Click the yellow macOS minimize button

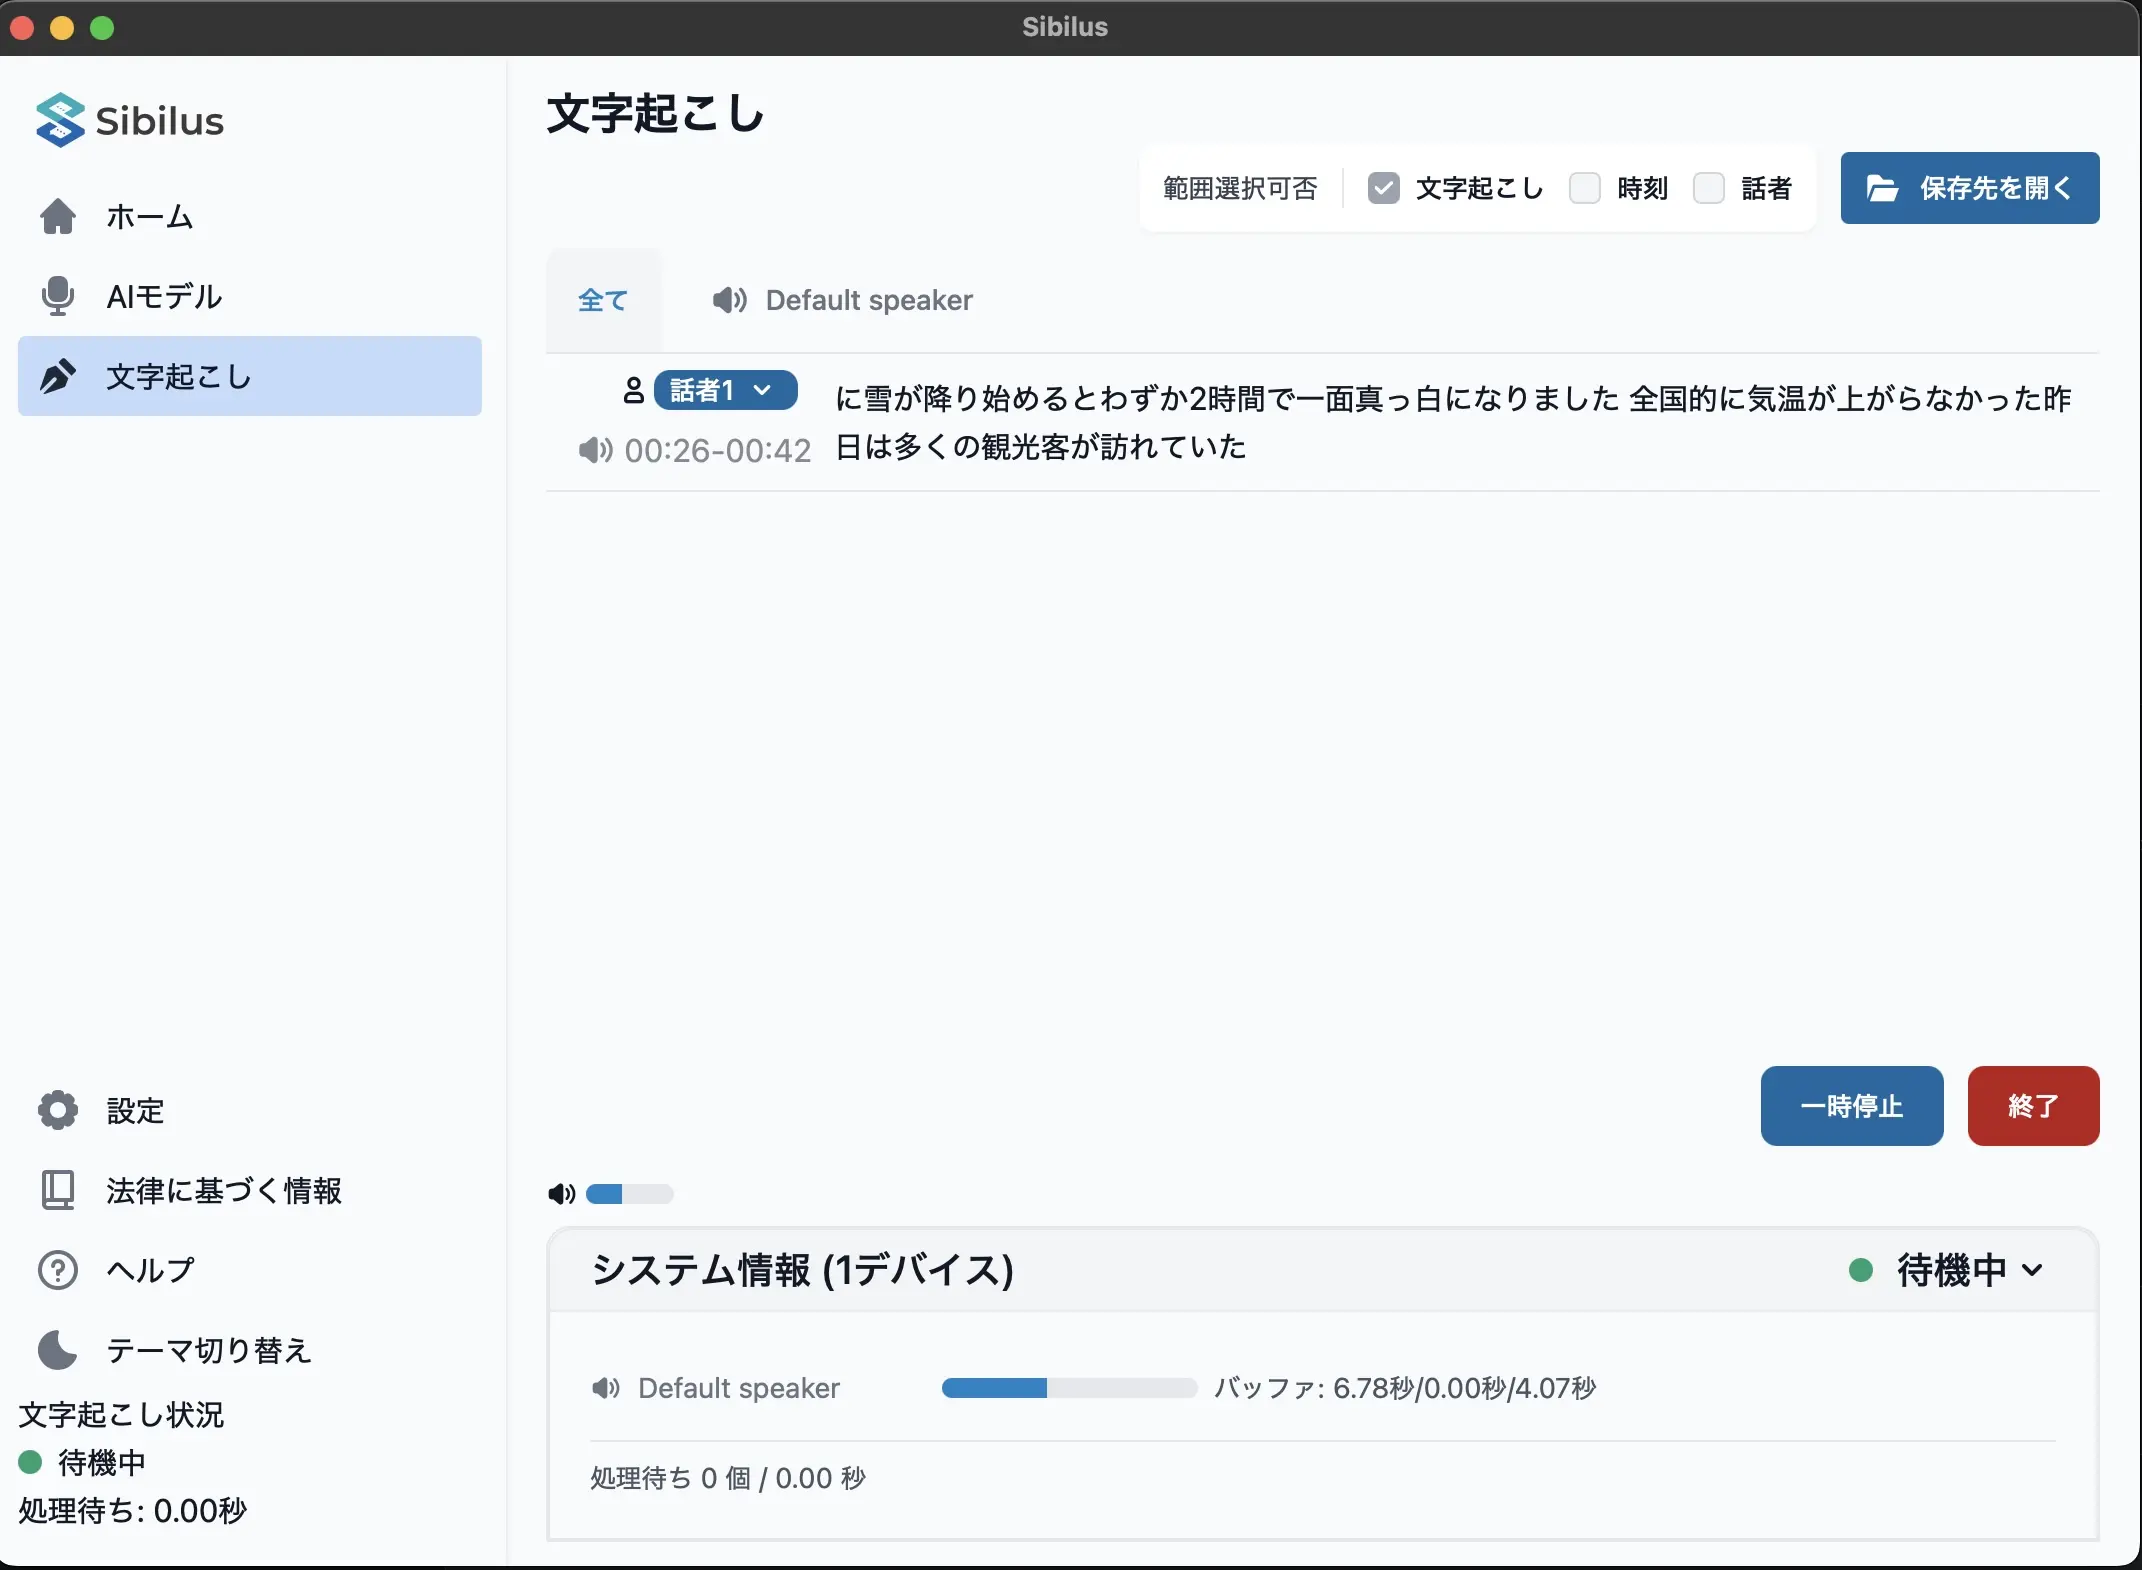[62, 28]
